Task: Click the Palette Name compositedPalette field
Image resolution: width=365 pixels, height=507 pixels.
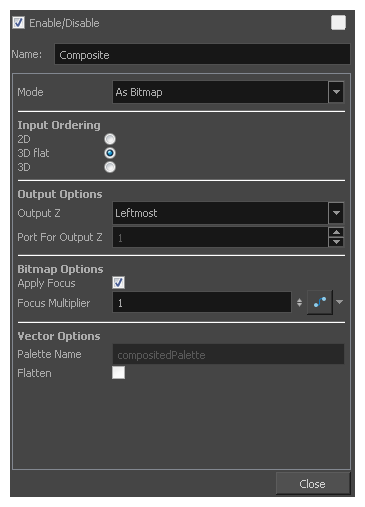Action: (228, 354)
